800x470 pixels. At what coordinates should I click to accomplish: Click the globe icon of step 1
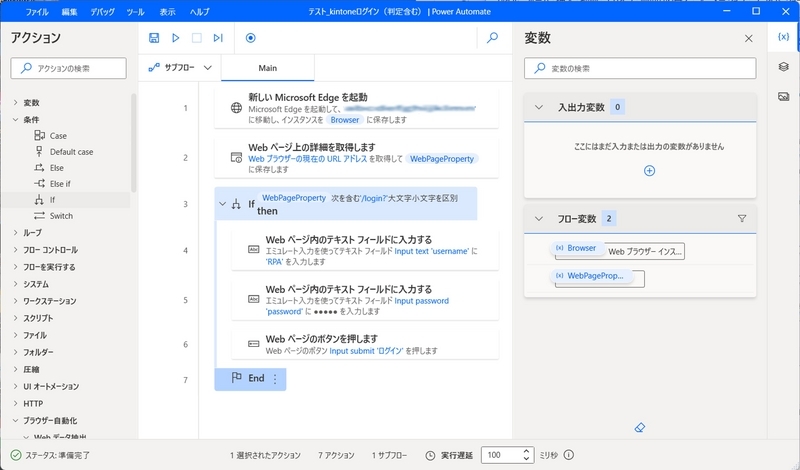coord(236,108)
